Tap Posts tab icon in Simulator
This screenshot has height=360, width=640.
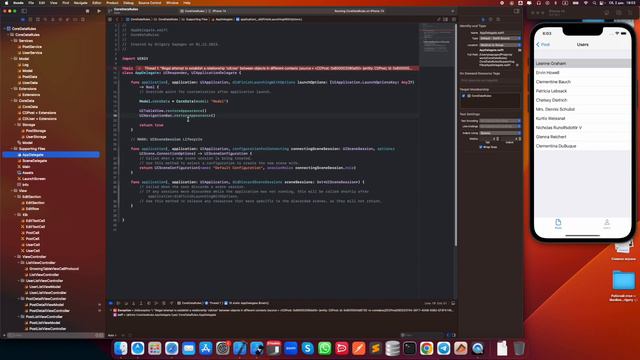[x=558, y=223]
